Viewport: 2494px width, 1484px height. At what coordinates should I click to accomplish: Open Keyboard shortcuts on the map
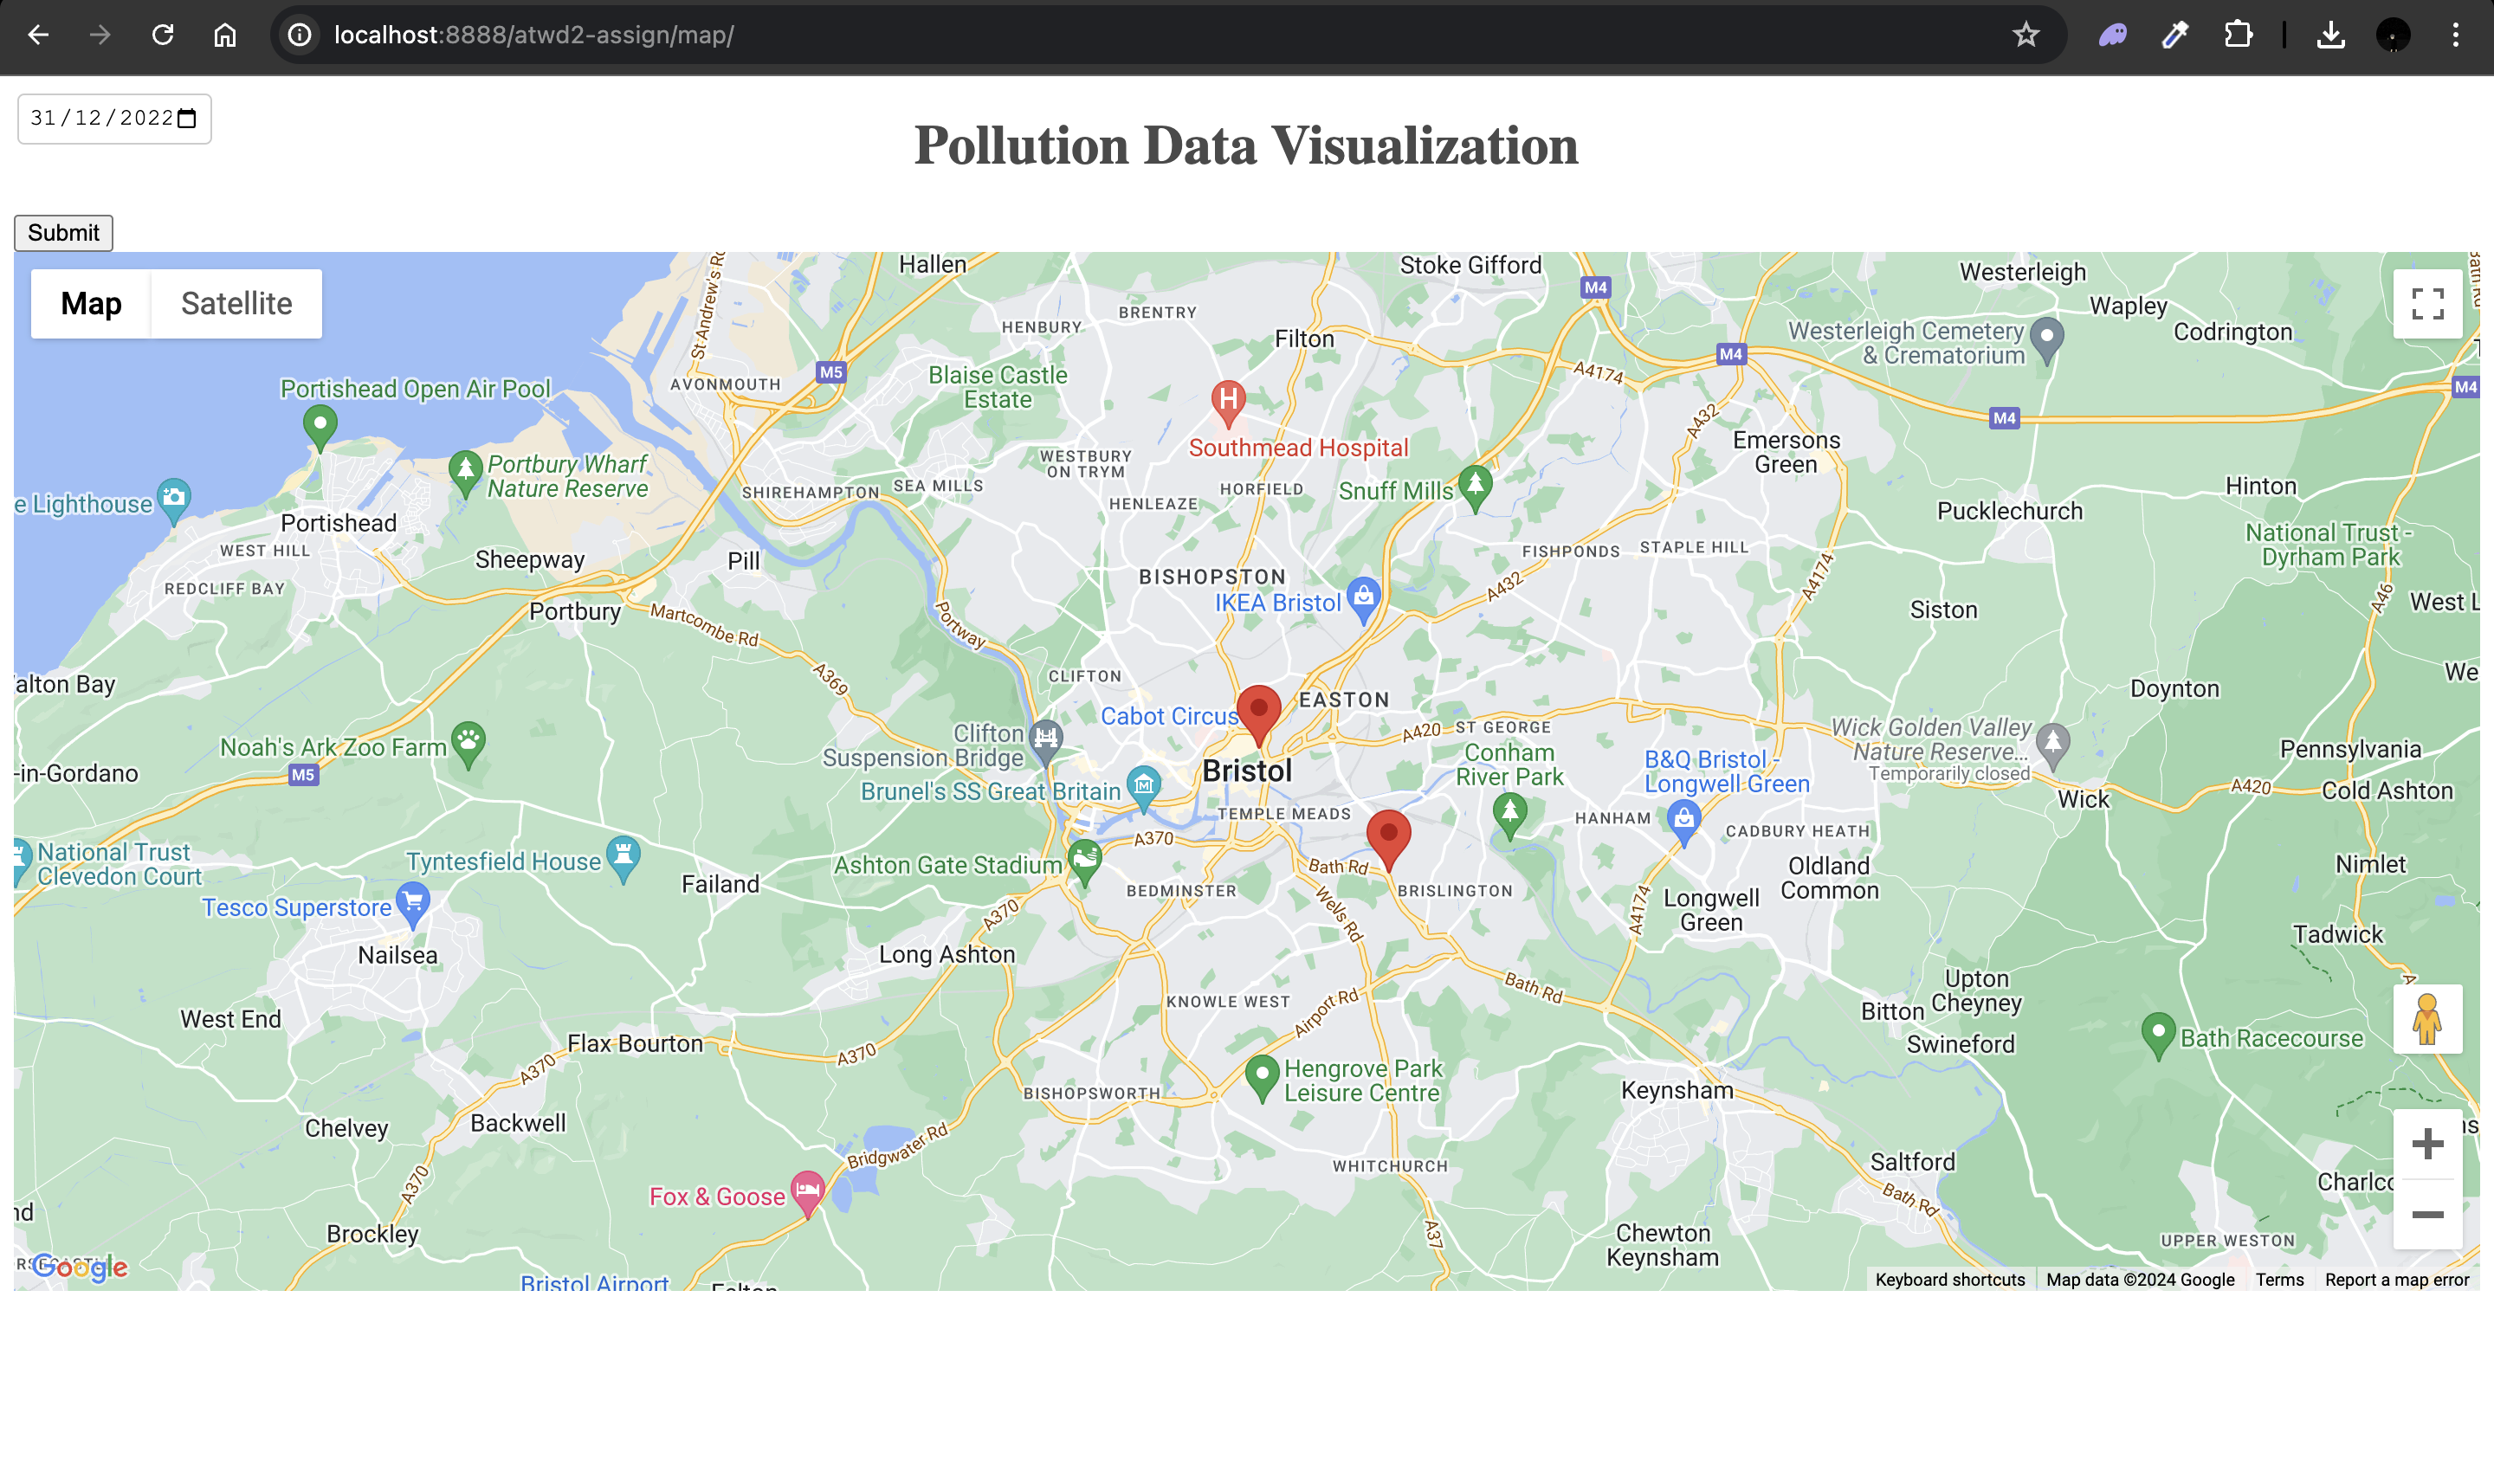(x=1949, y=1279)
